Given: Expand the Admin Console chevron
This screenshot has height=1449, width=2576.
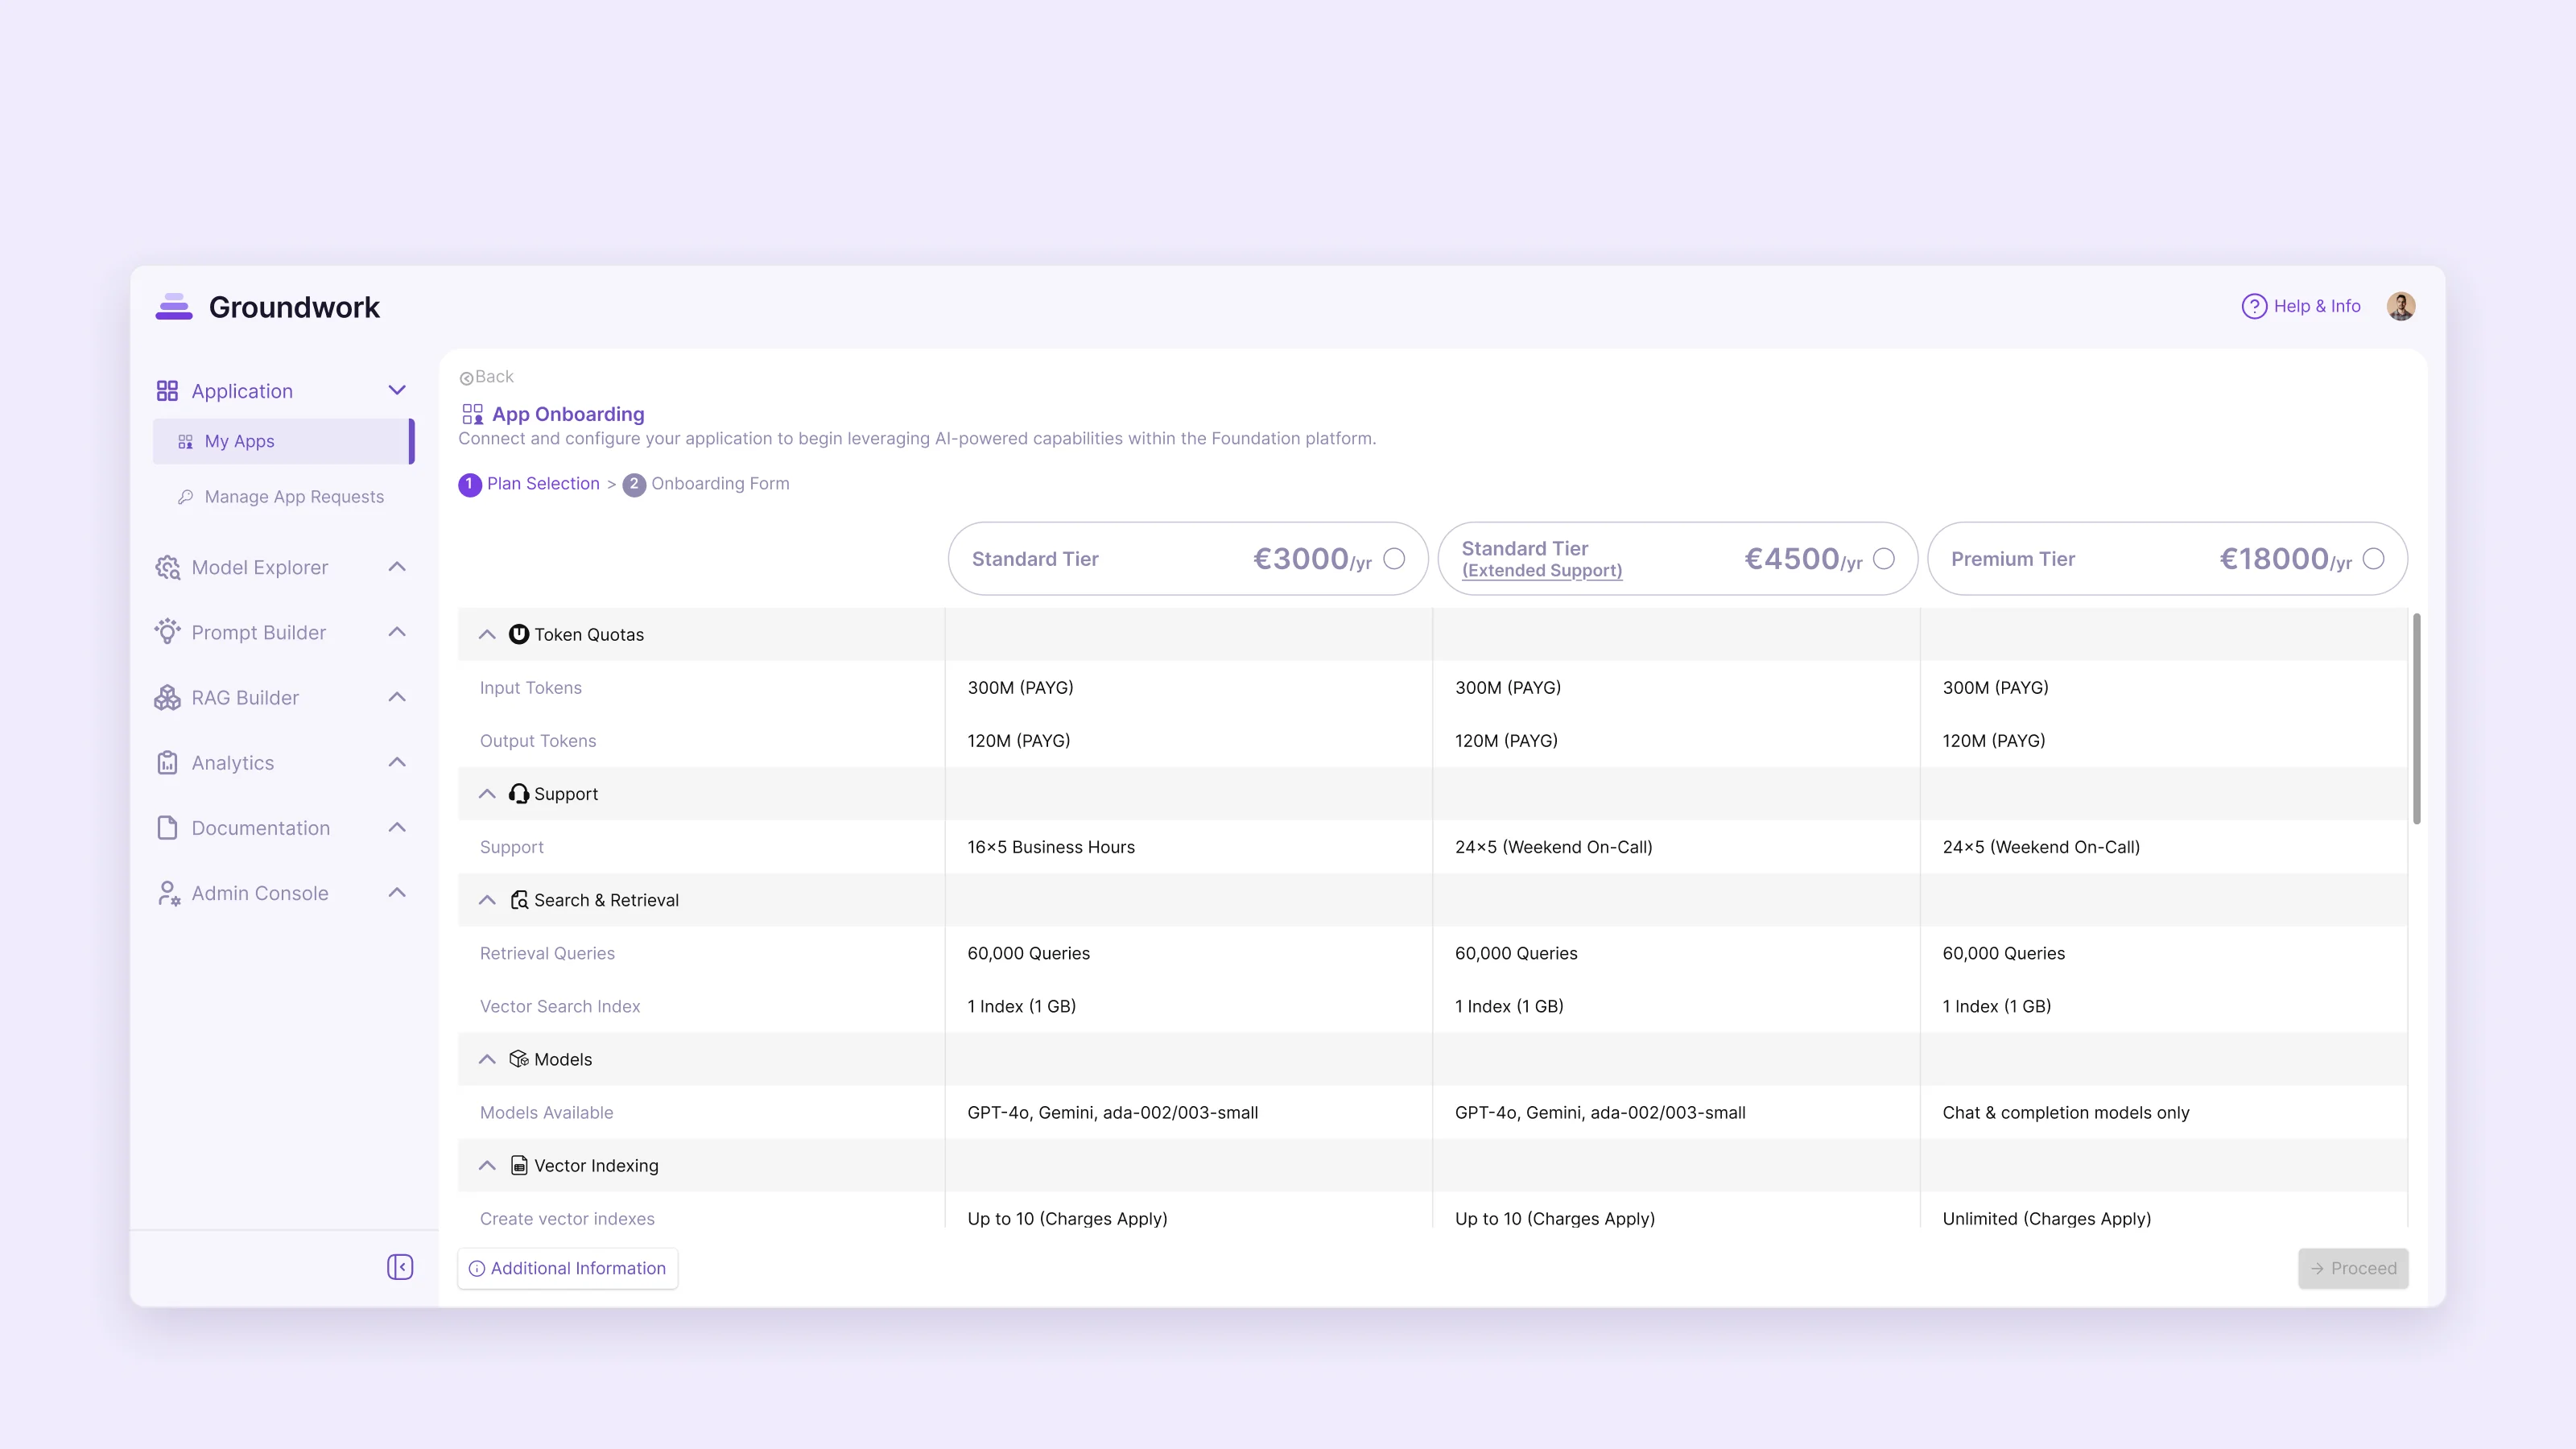Looking at the screenshot, I should 397,892.
